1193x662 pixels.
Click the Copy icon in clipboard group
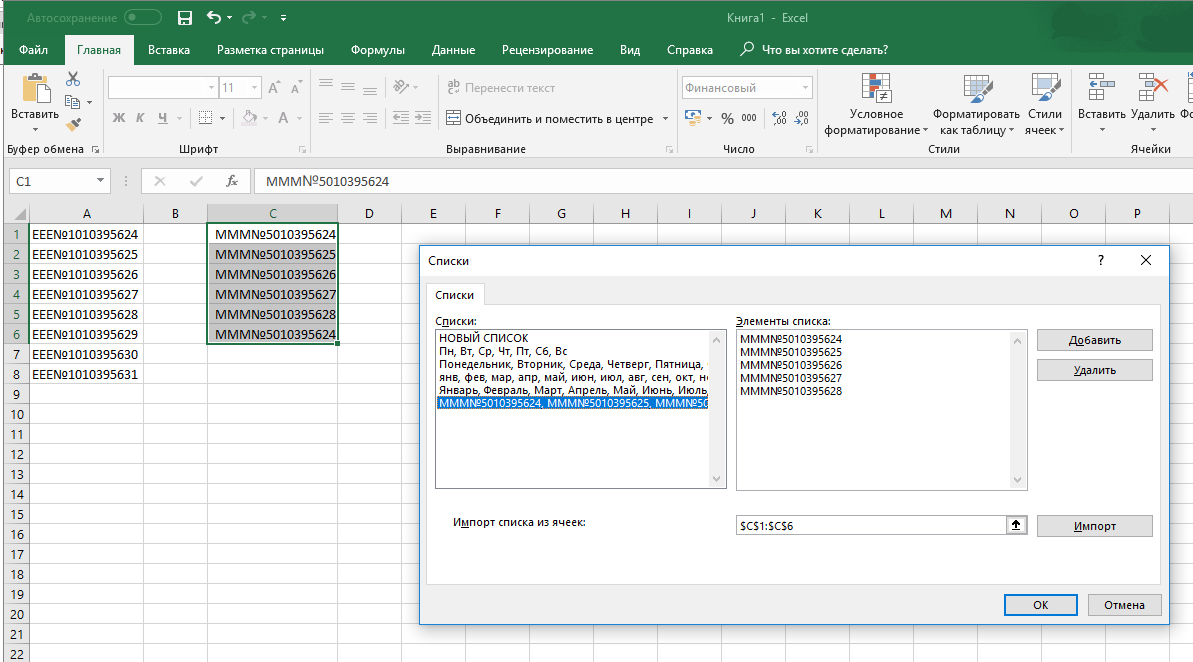coord(73,102)
